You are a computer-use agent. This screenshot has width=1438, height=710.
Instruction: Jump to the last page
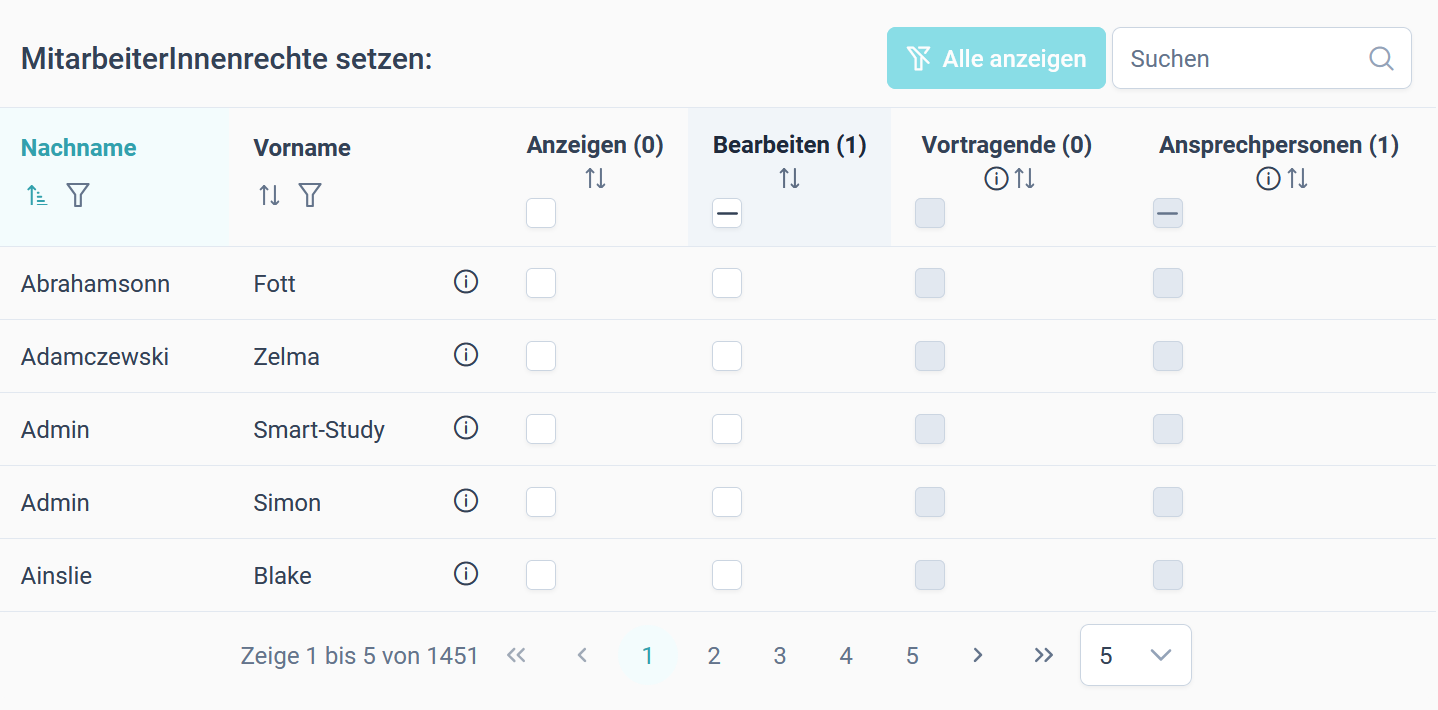[1044, 655]
